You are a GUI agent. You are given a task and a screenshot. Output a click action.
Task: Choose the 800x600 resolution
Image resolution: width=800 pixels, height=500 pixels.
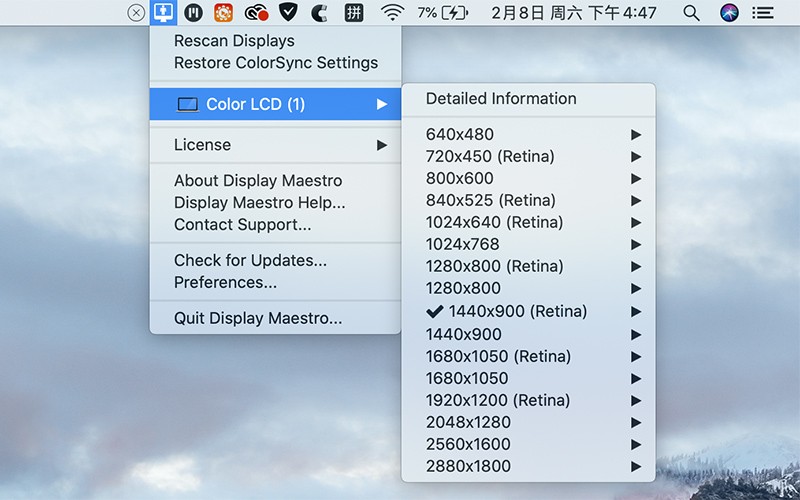[528, 178]
